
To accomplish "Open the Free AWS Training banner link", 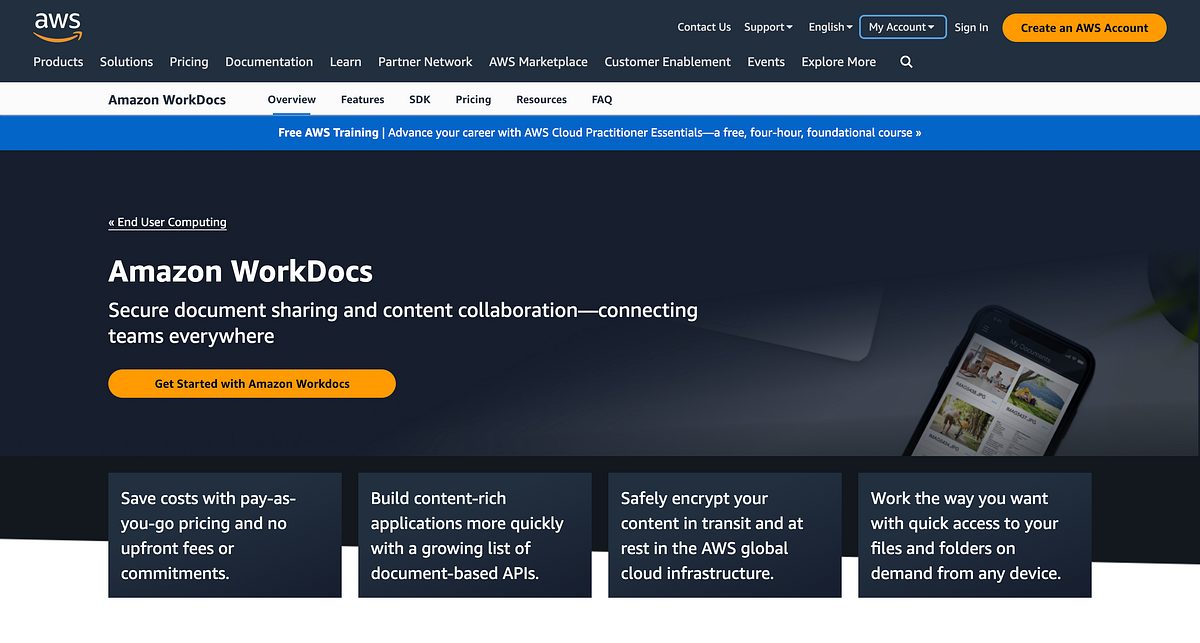I will [600, 132].
